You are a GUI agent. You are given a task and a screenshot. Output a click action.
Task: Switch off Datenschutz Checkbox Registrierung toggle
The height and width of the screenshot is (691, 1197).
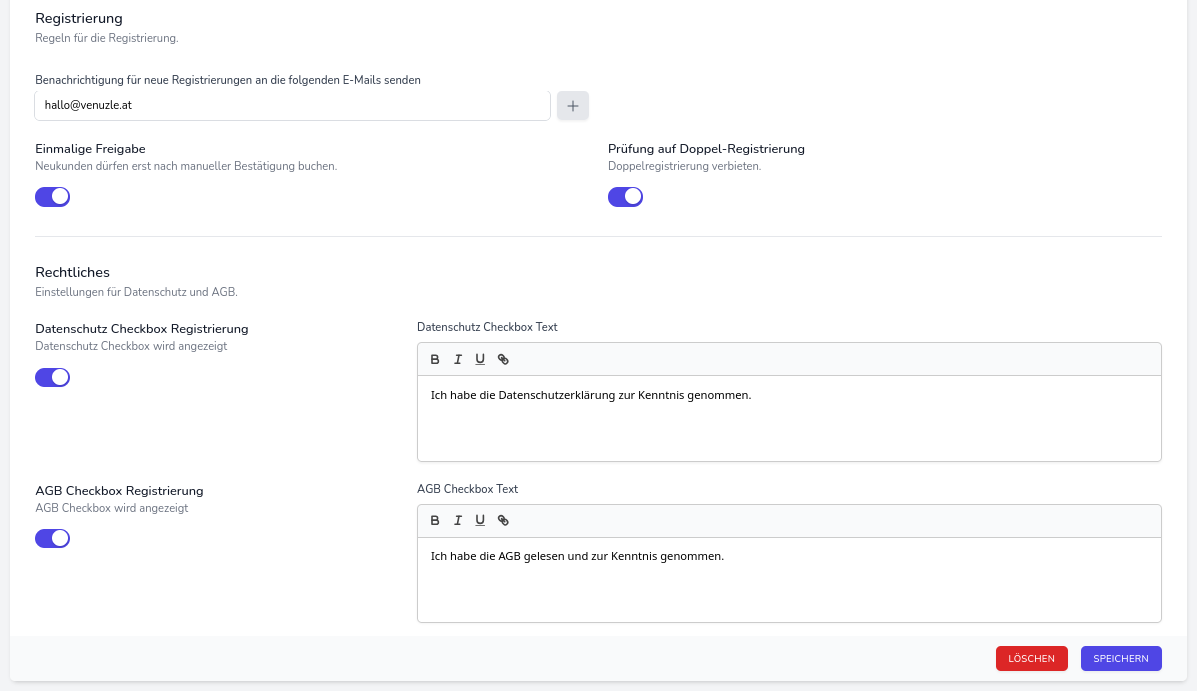52,378
